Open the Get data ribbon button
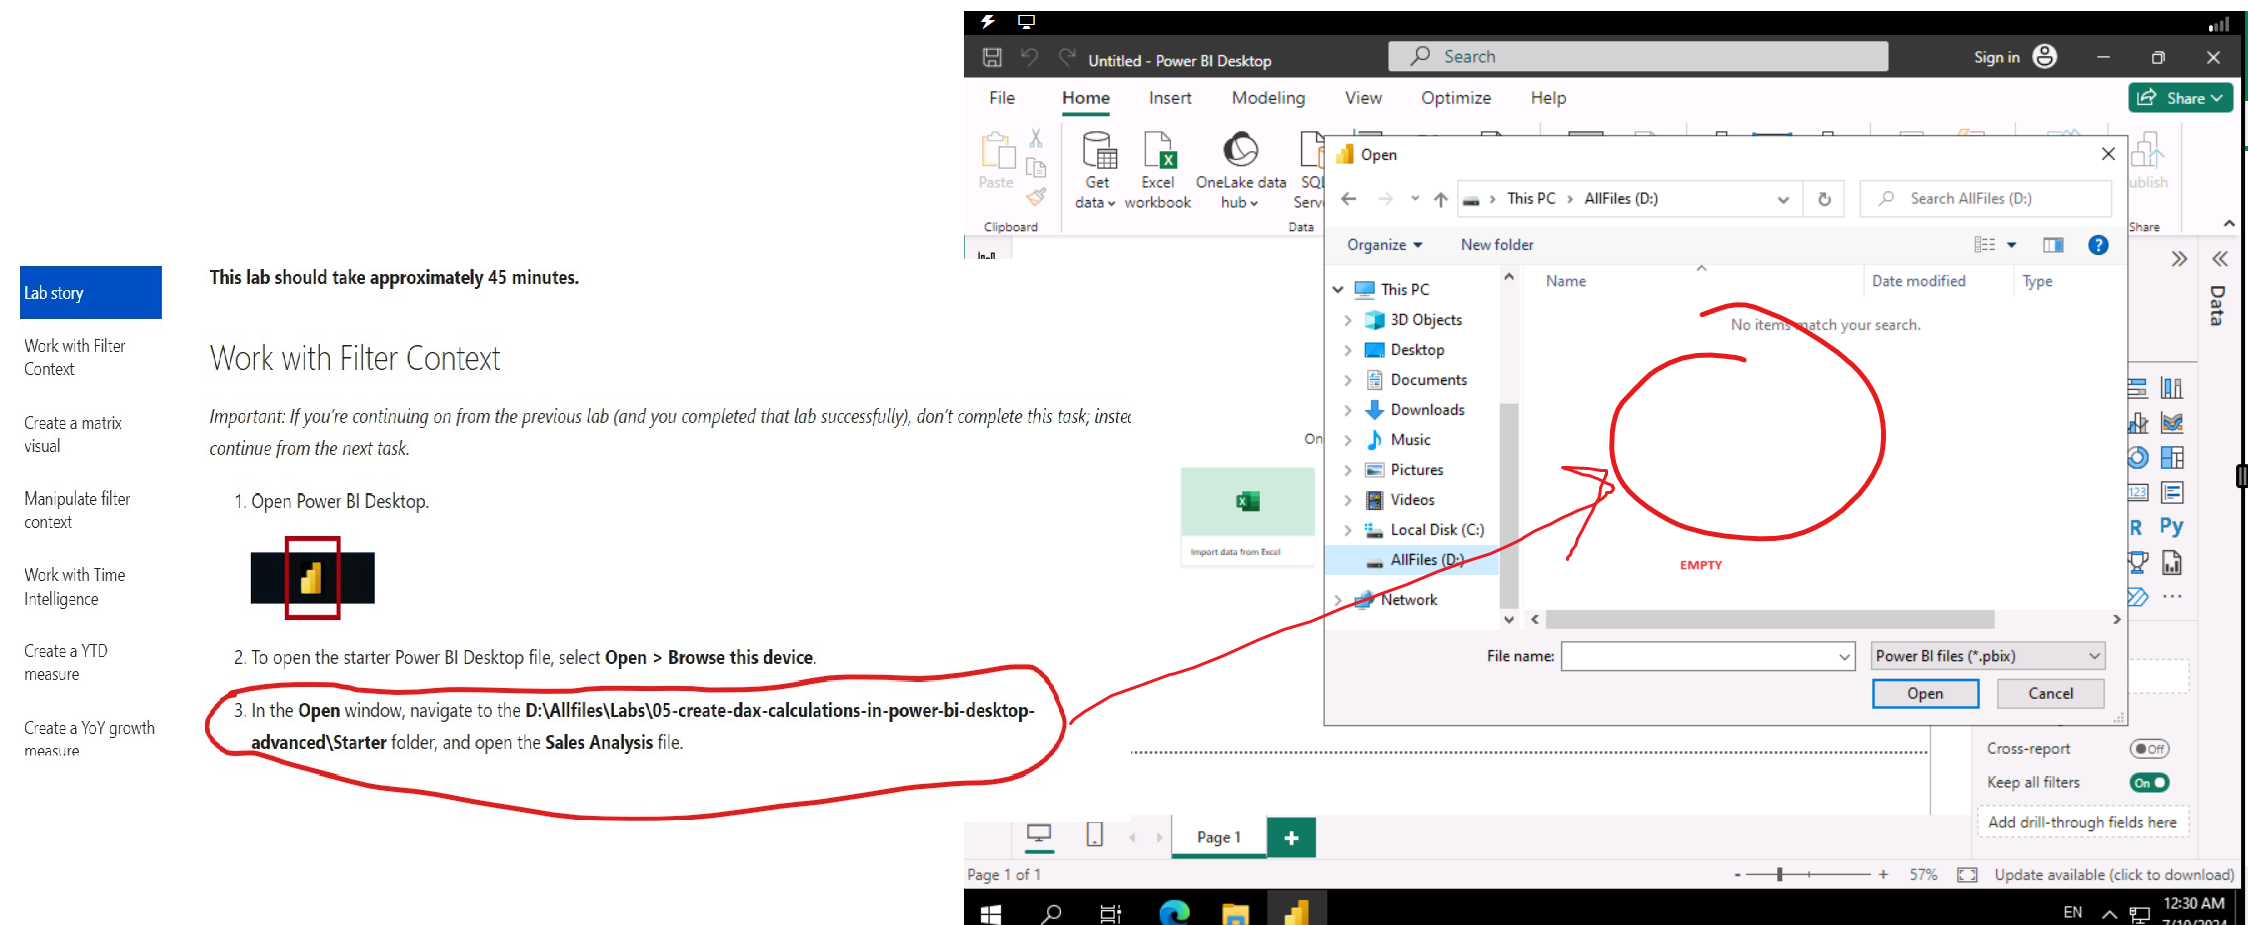This screenshot has width=2248, height=925. tap(1097, 170)
